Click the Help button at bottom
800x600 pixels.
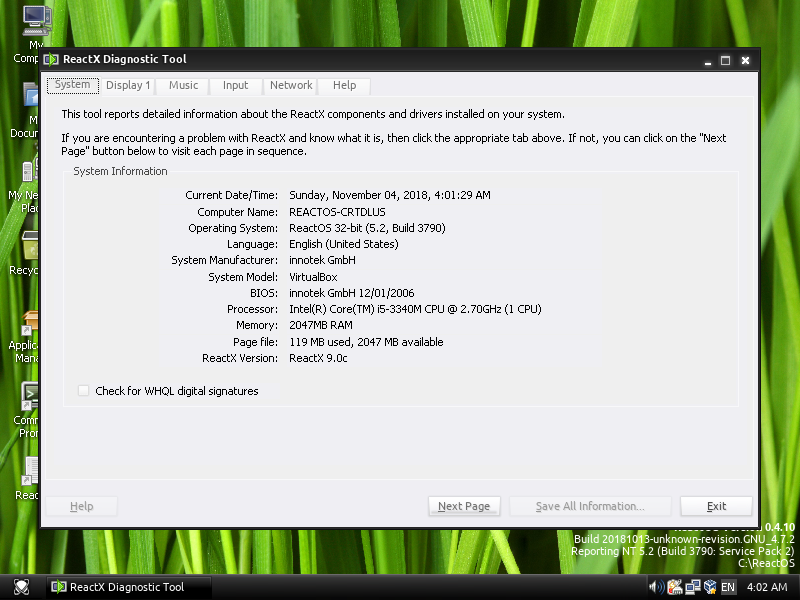tap(82, 506)
